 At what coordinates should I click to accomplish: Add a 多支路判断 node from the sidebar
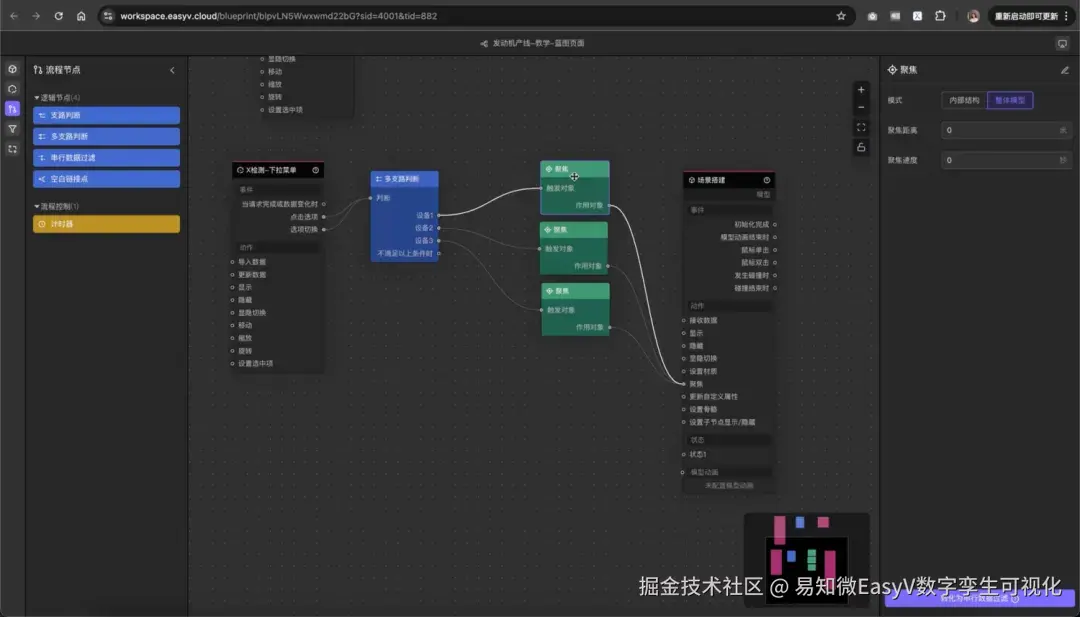coord(107,136)
